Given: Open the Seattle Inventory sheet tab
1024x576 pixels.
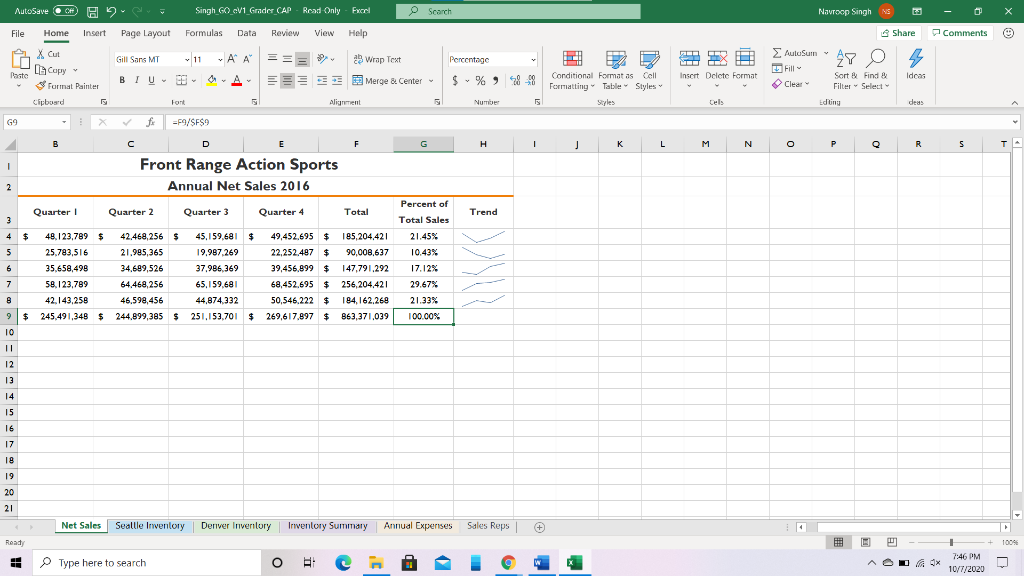Looking at the screenshot, I should (x=151, y=524).
